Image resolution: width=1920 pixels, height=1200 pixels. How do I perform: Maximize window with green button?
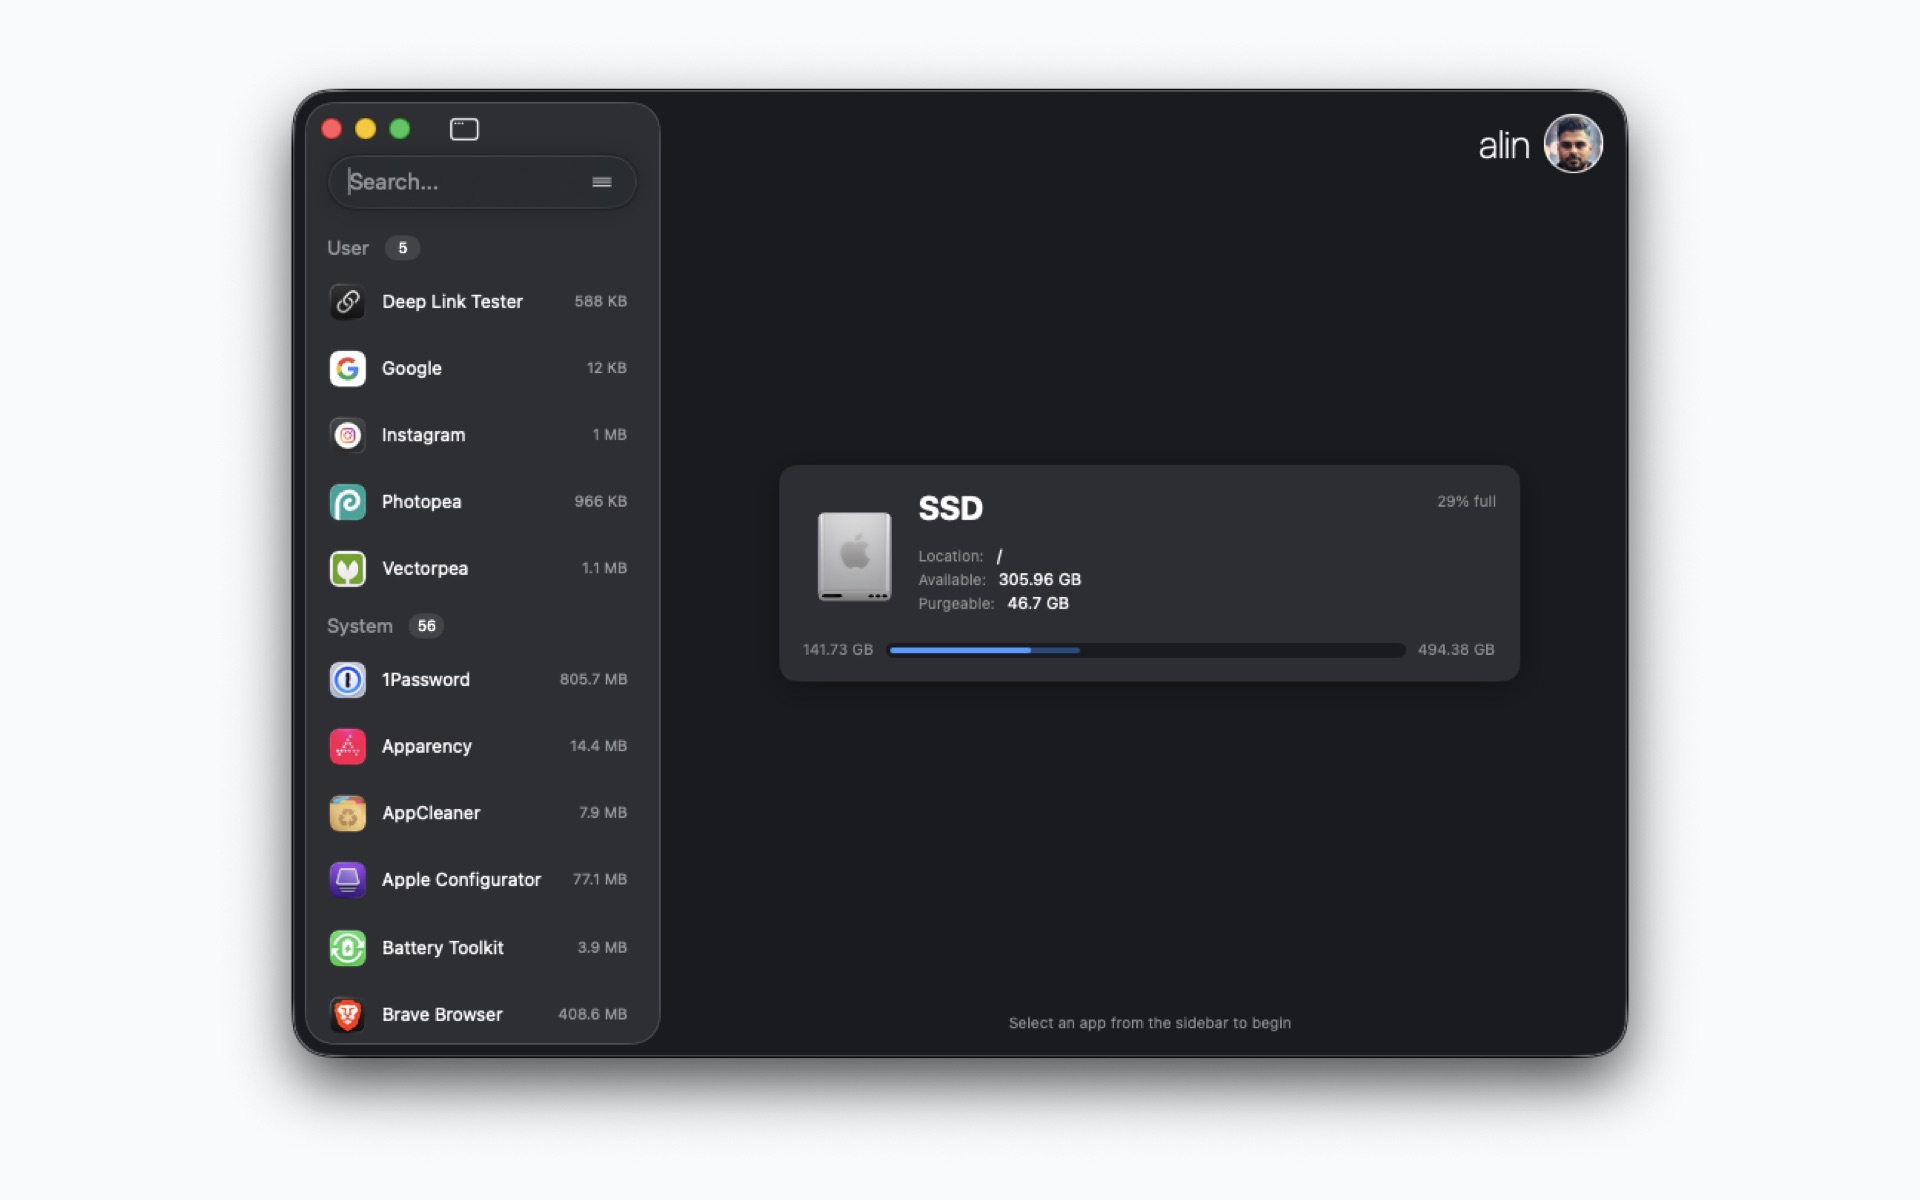400,129
